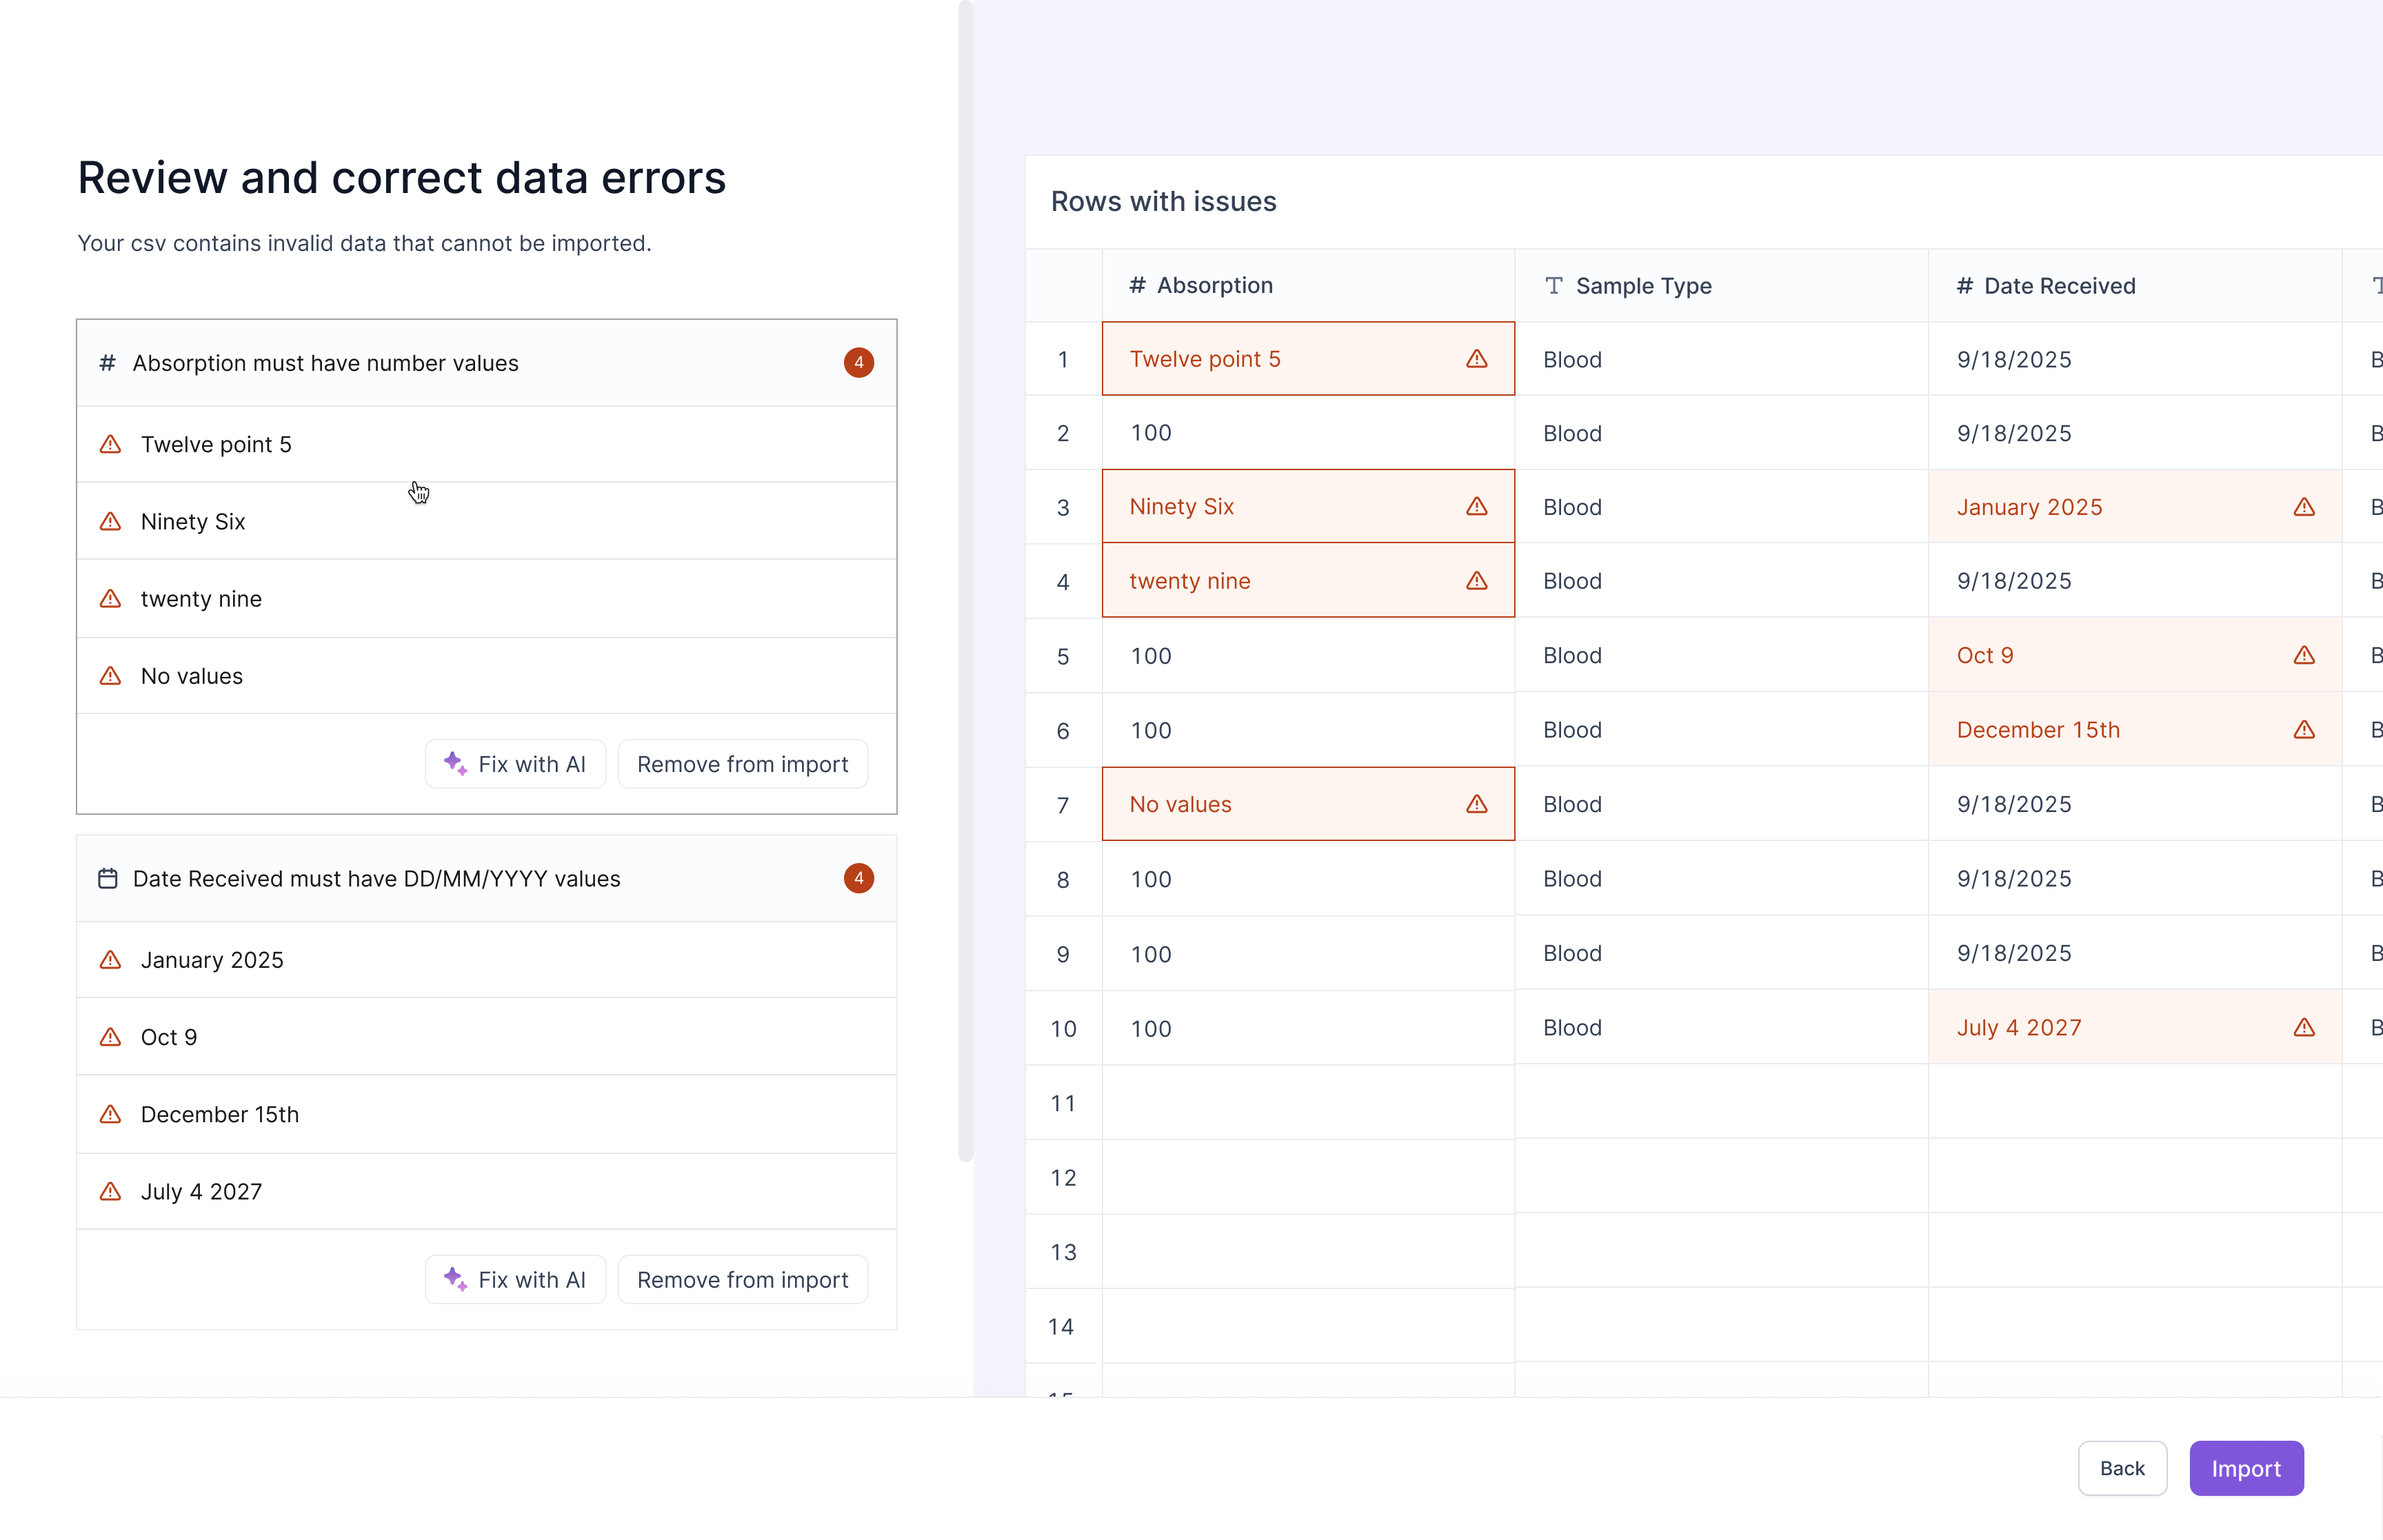Click Remove from import for Absorption errors
This screenshot has width=2383, height=1540.
(742, 764)
